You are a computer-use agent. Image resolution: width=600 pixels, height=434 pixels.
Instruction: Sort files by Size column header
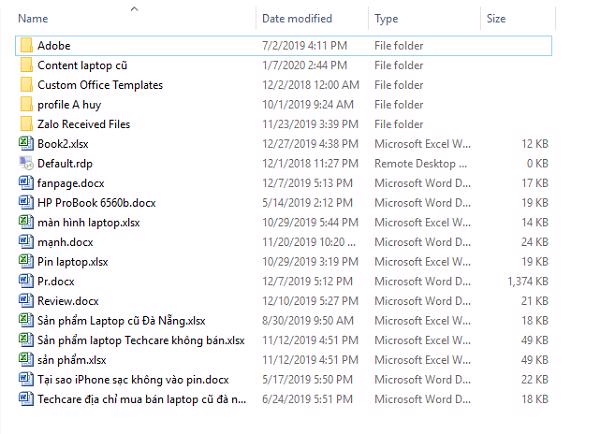tap(496, 19)
